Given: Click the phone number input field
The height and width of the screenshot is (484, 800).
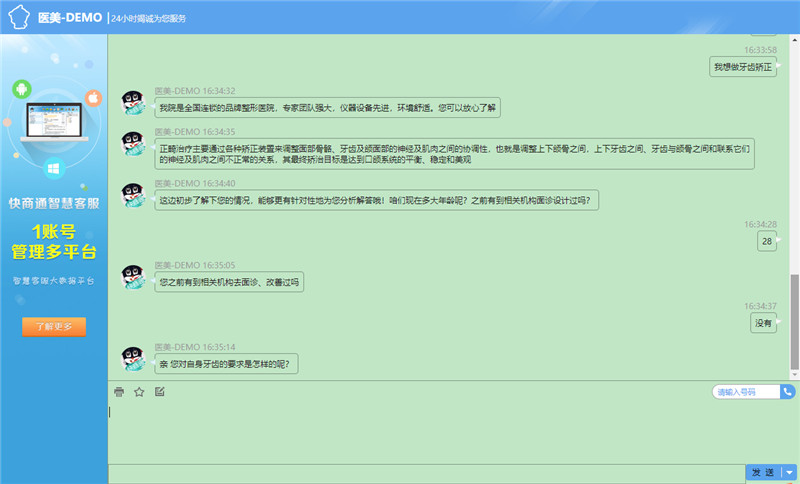Looking at the screenshot, I should (x=746, y=392).
